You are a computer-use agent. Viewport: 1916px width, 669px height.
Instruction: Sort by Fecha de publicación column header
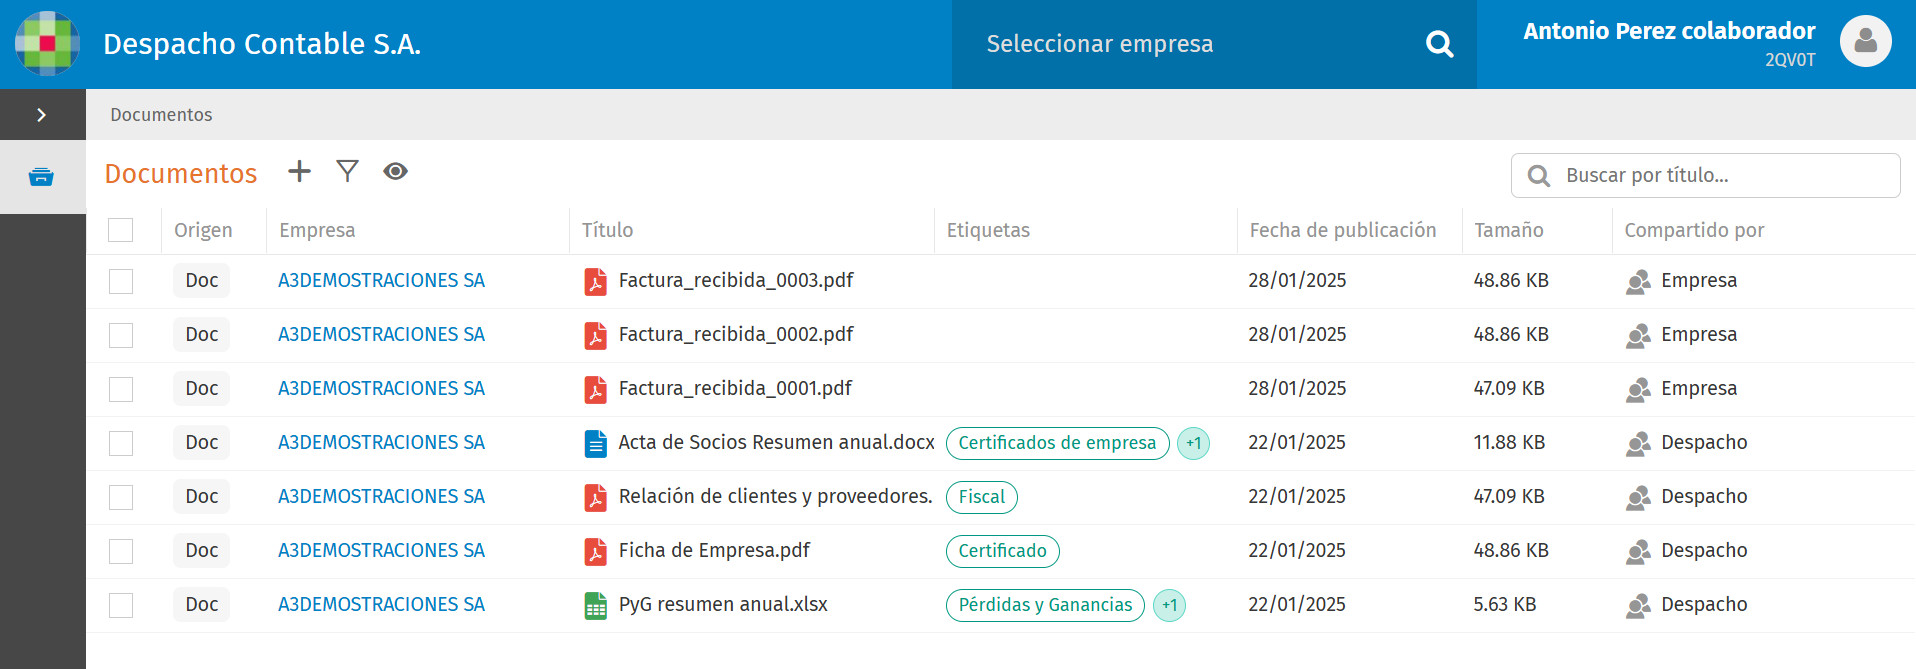coord(1343,230)
